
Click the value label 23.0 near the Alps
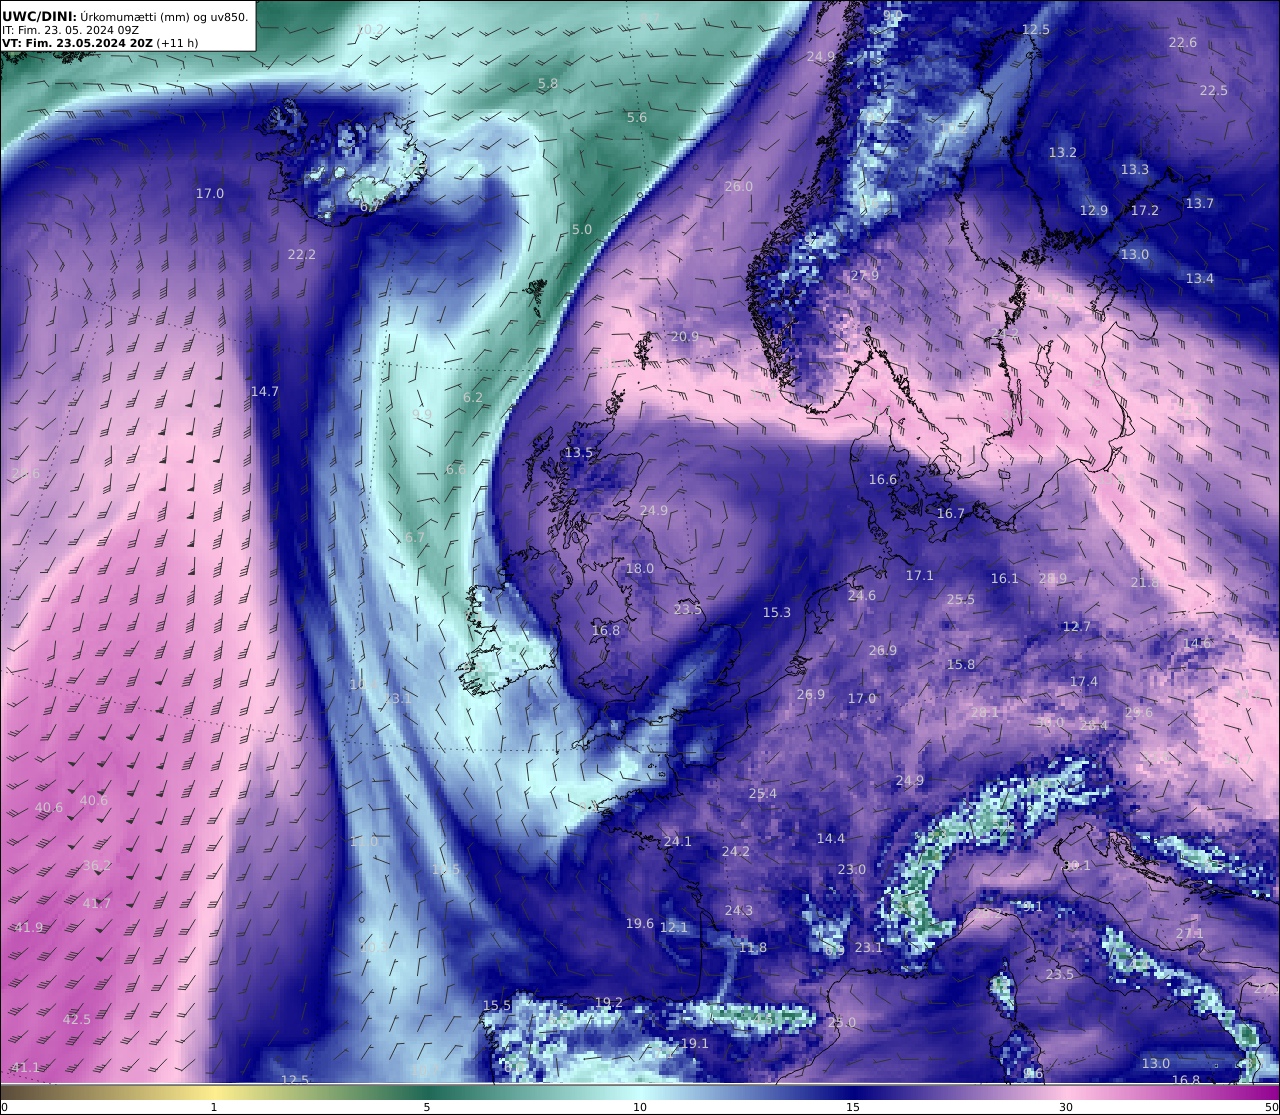click(x=851, y=870)
